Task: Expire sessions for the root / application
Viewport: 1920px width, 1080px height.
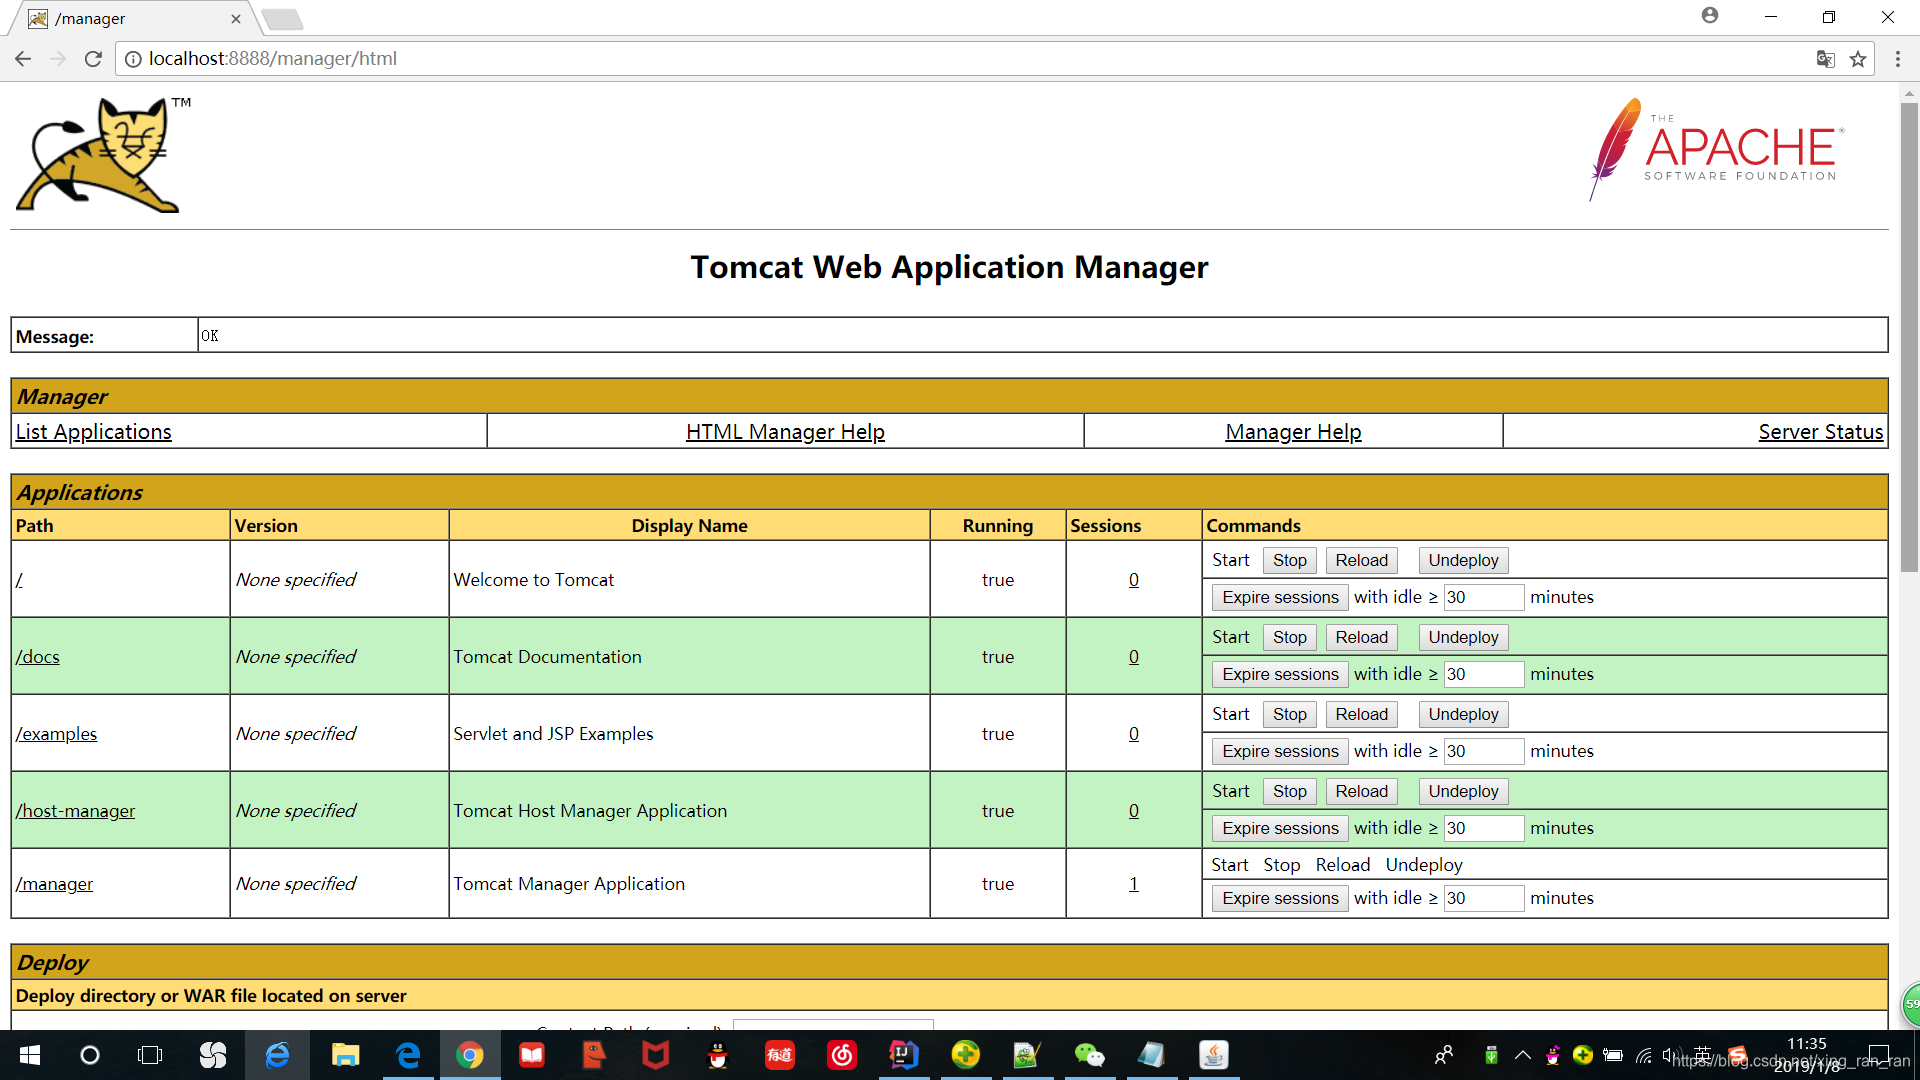Action: click(1280, 598)
